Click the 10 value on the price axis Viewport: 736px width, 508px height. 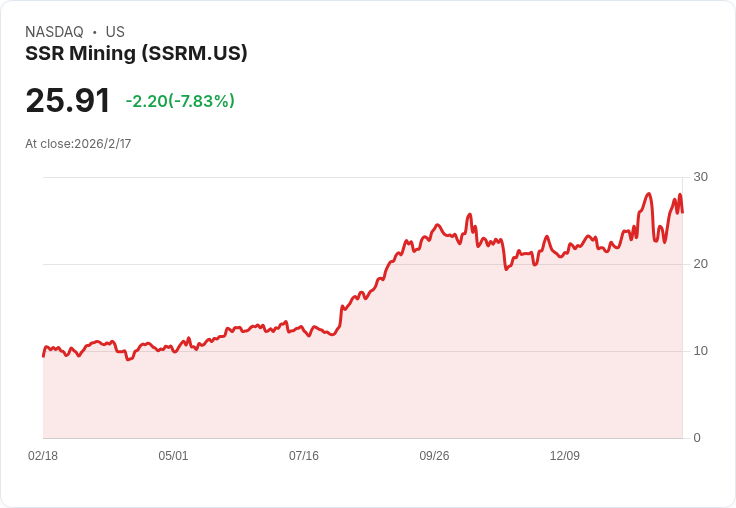pyautogui.click(x=700, y=351)
